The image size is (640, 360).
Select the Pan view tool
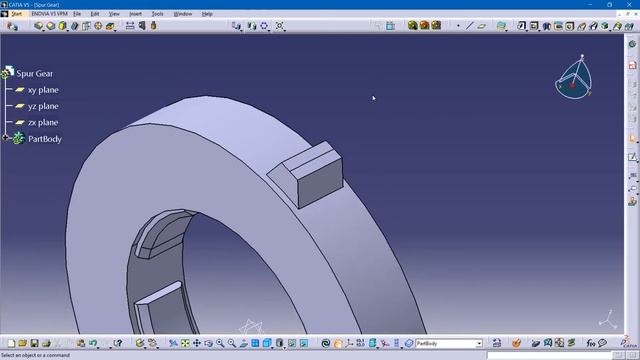click(197, 343)
